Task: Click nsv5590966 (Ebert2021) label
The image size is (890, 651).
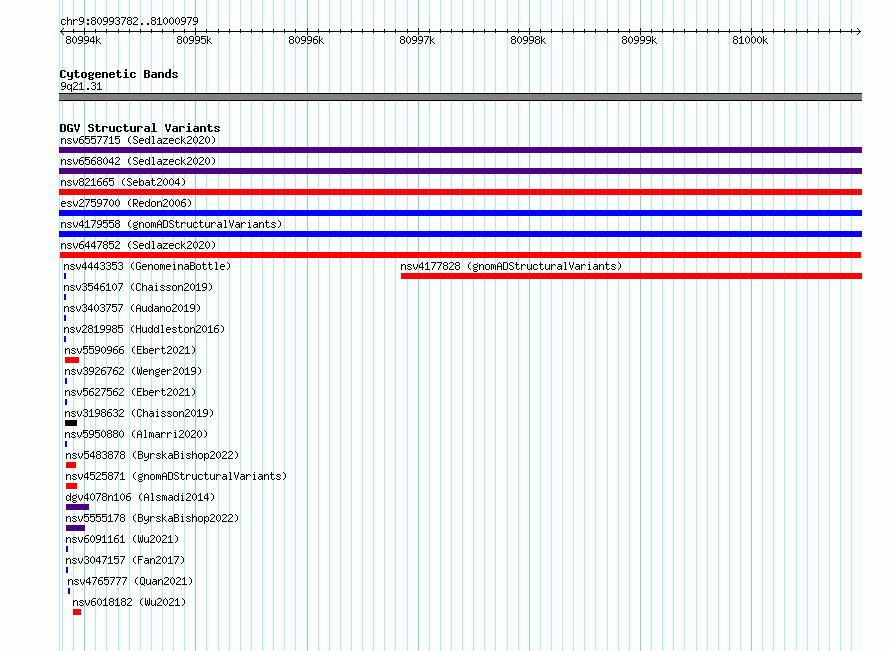Action: [x=130, y=350]
